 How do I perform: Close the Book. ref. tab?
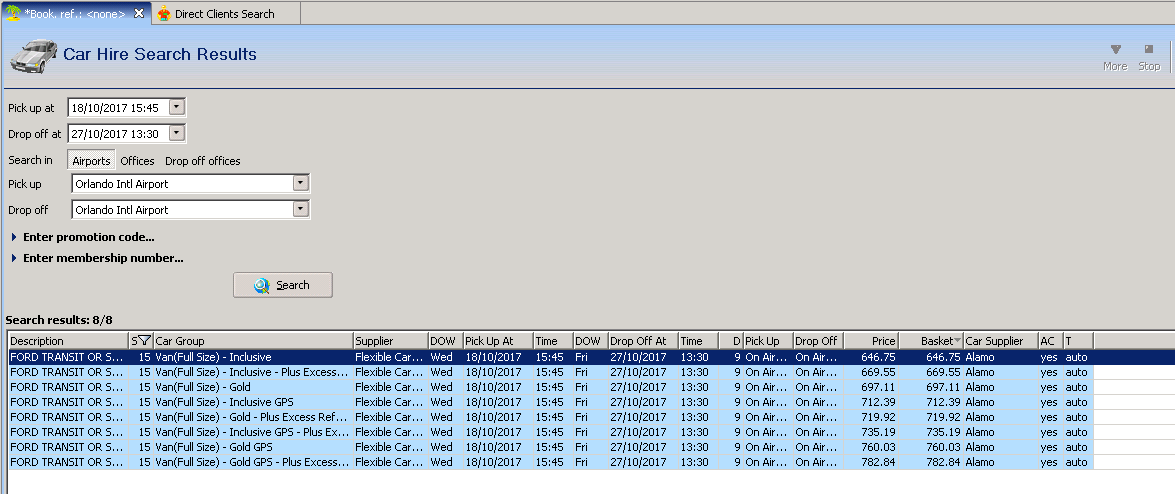pos(139,13)
